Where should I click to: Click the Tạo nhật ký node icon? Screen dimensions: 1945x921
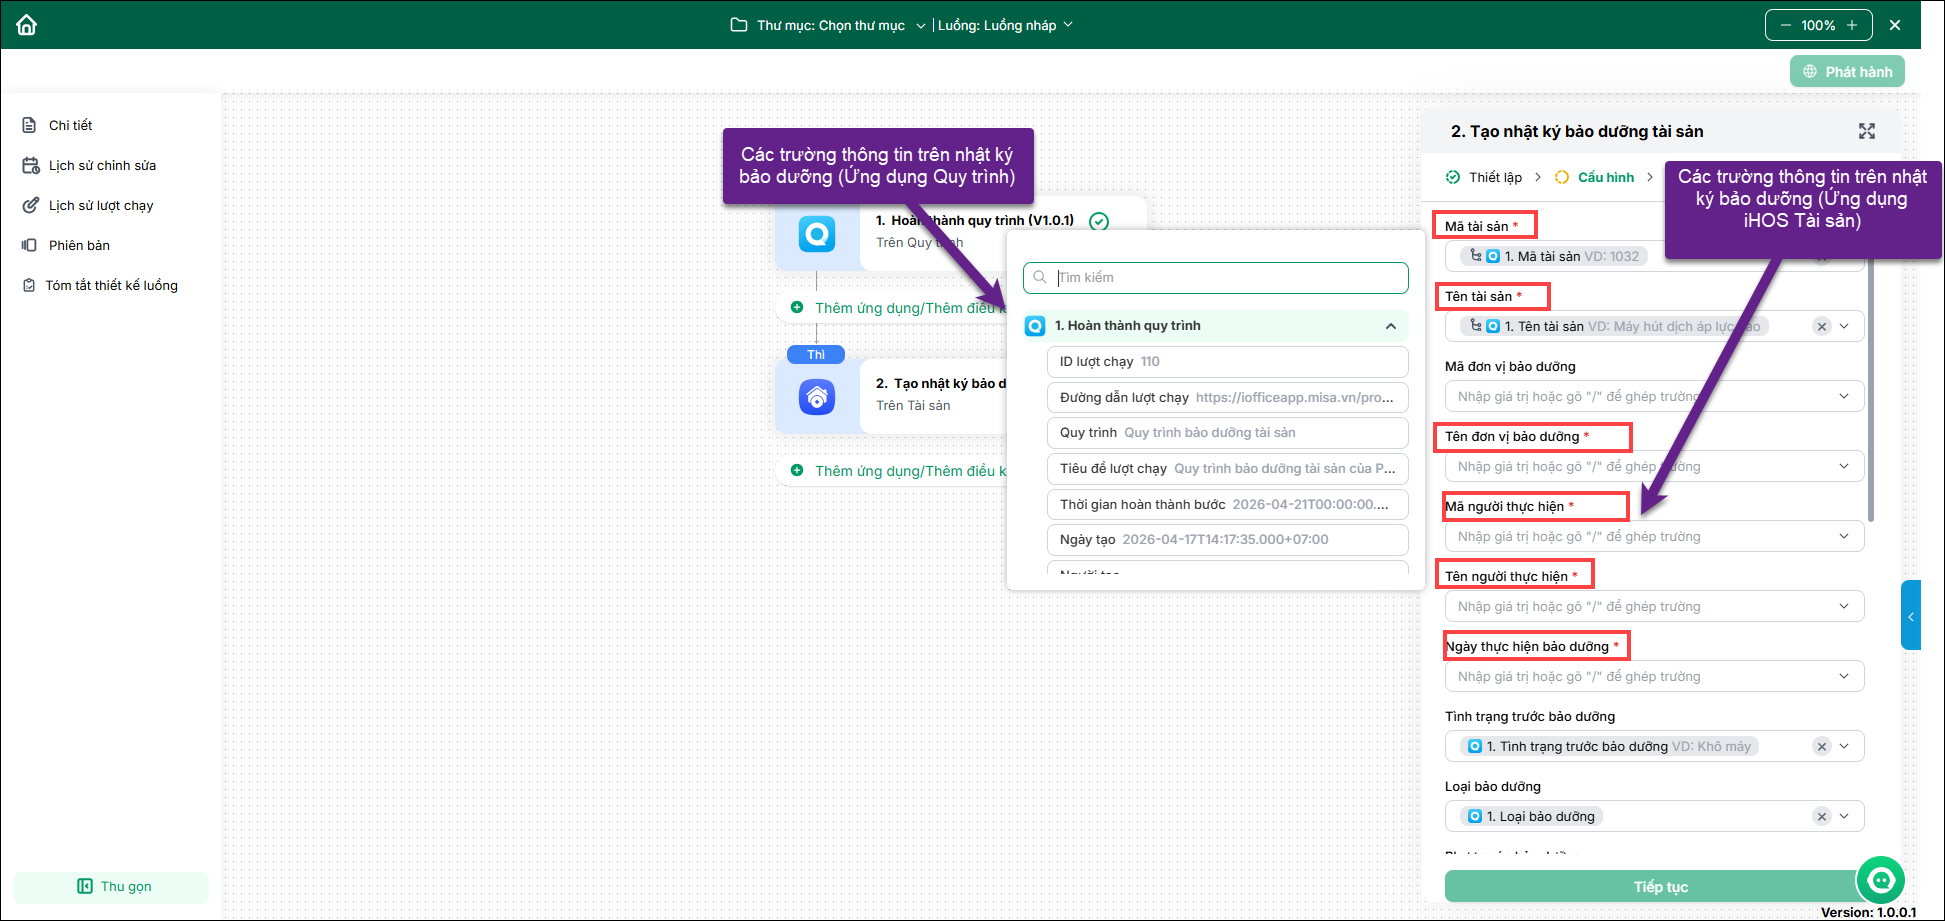click(x=817, y=397)
